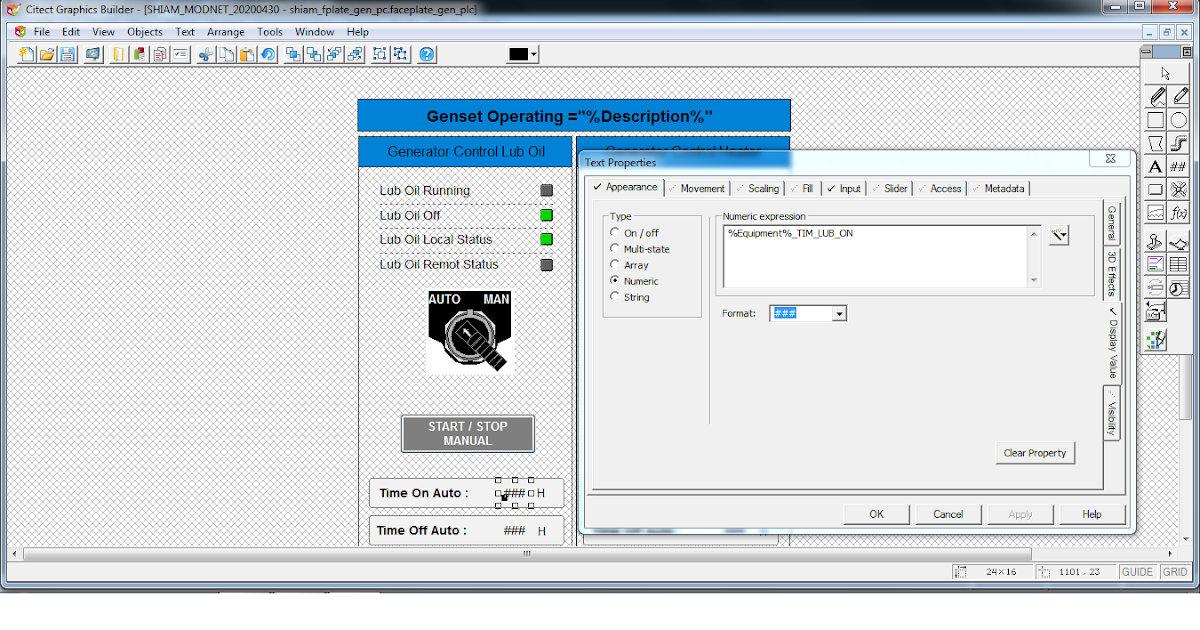
Task: Open the Arrange menu
Action: point(226,31)
